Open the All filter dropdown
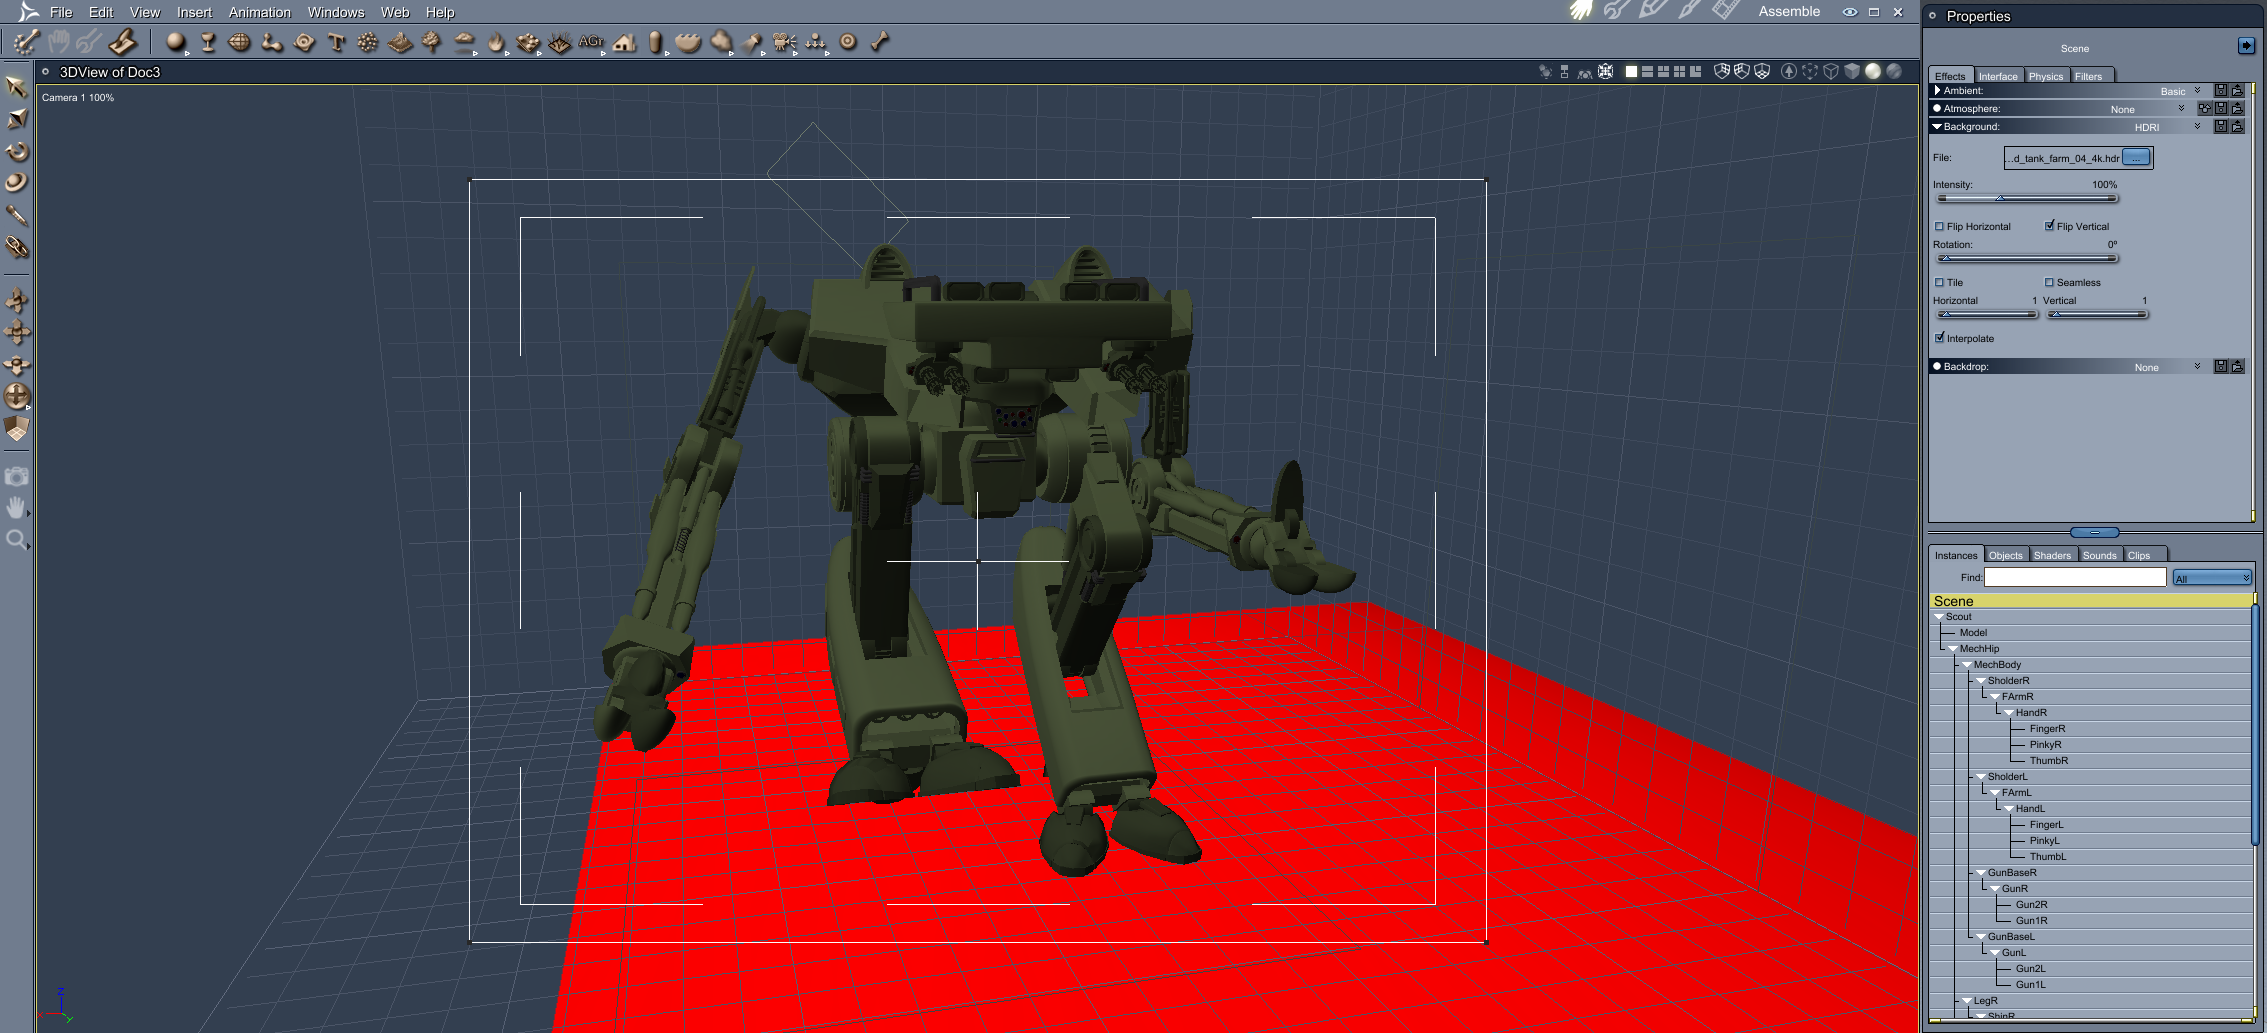The height and width of the screenshot is (1033, 2267). pos(2212,578)
